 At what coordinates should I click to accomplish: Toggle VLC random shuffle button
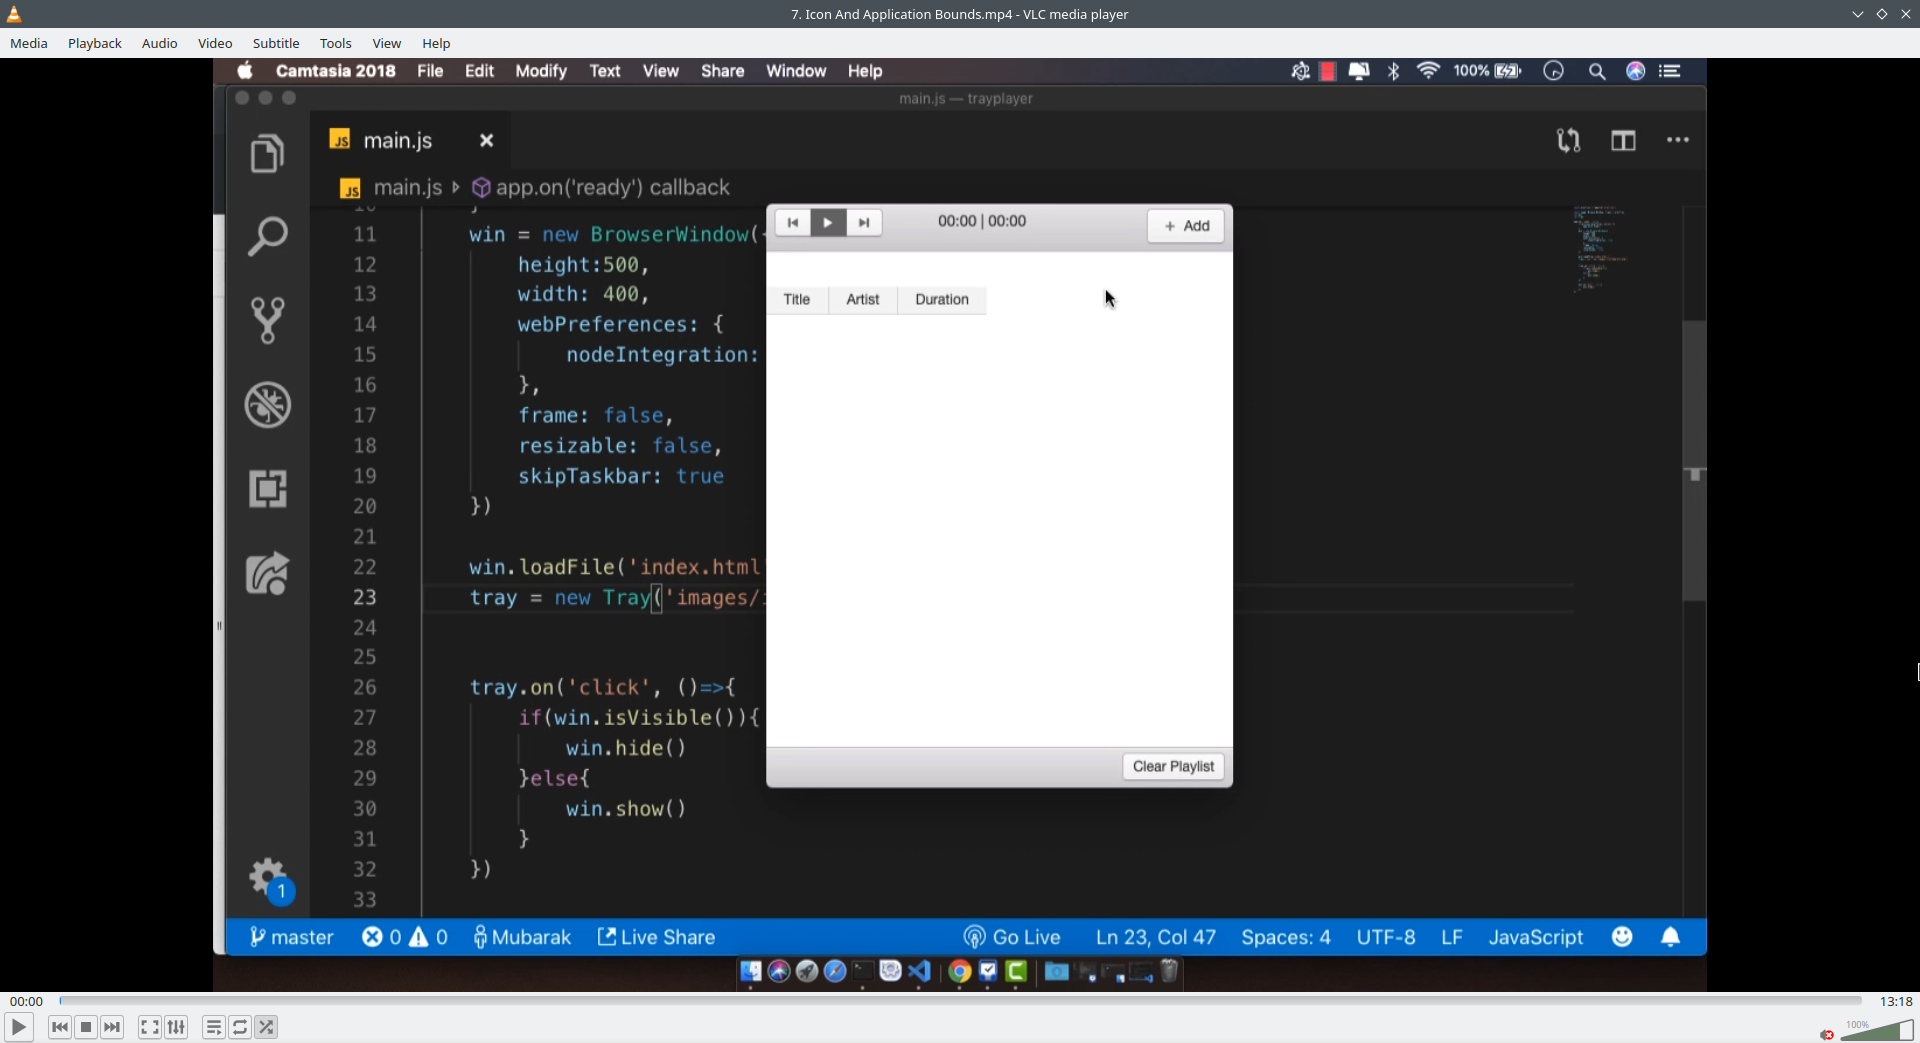click(266, 1027)
